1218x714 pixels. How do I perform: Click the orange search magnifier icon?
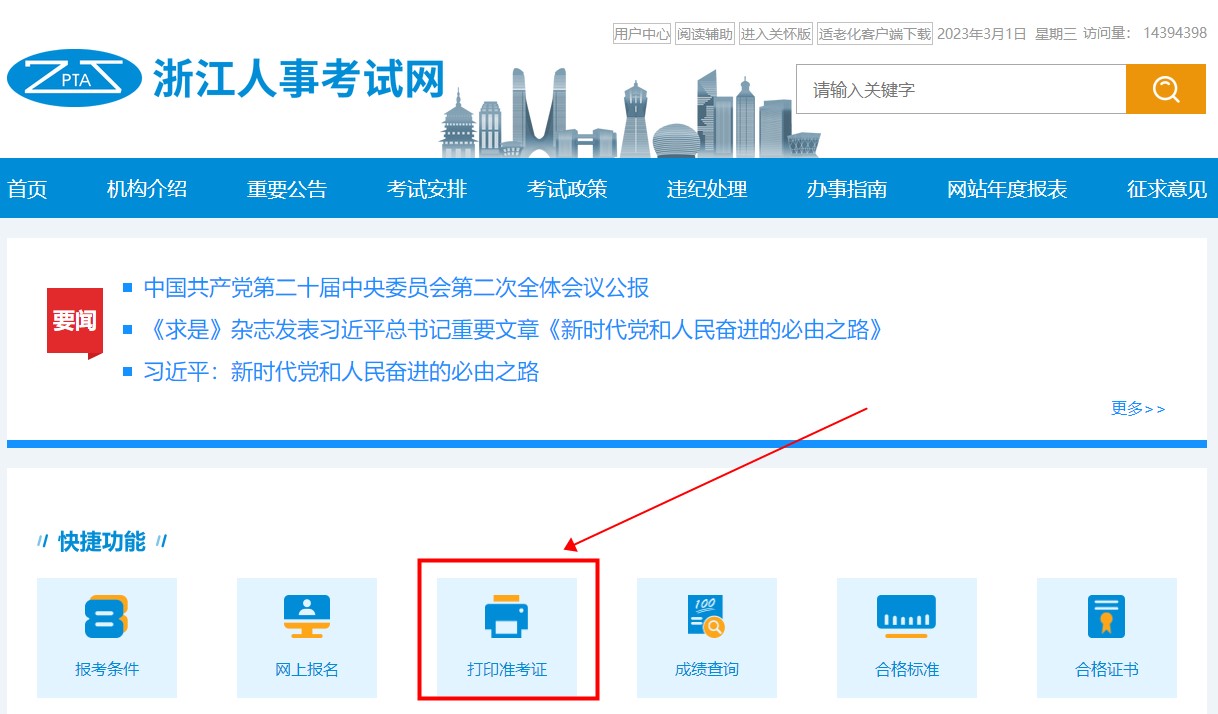(1165, 89)
